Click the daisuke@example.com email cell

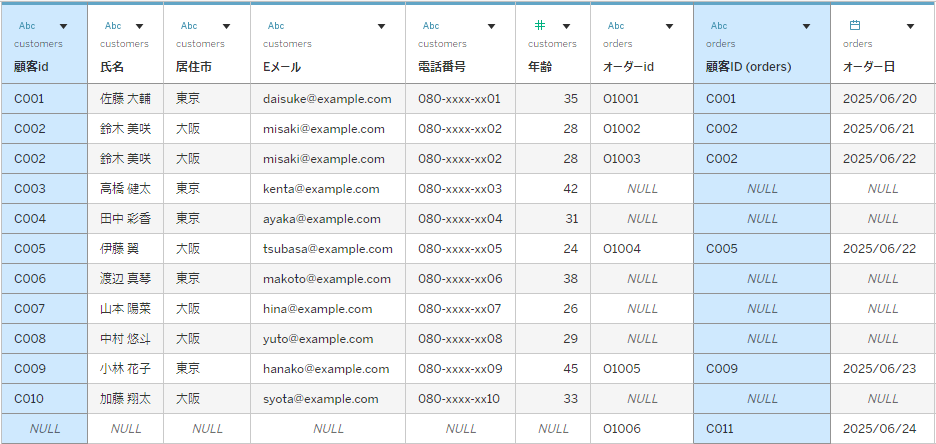point(328,98)
